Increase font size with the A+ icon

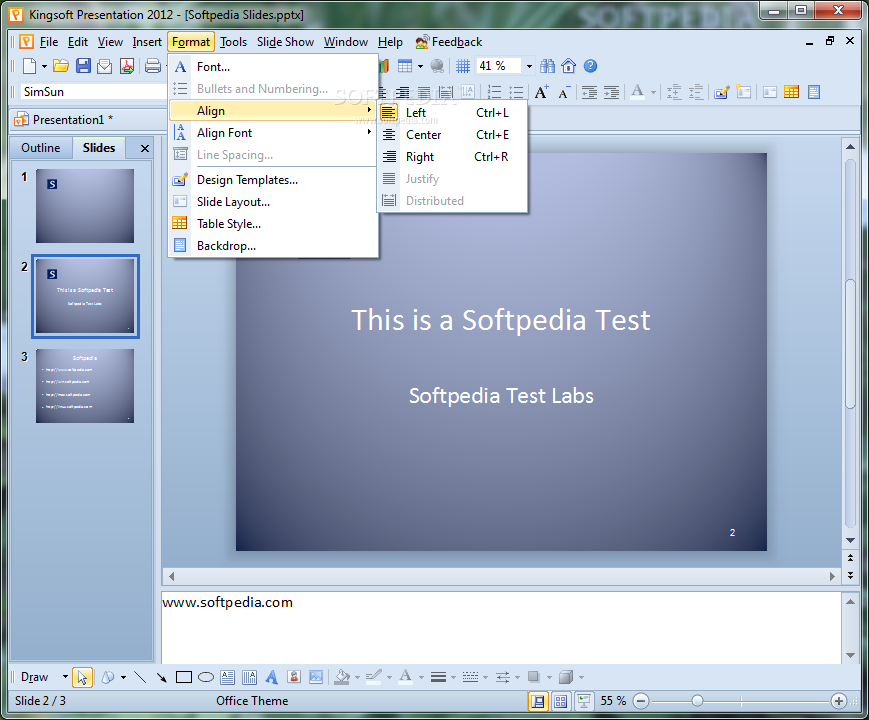(x=541, y=92)
